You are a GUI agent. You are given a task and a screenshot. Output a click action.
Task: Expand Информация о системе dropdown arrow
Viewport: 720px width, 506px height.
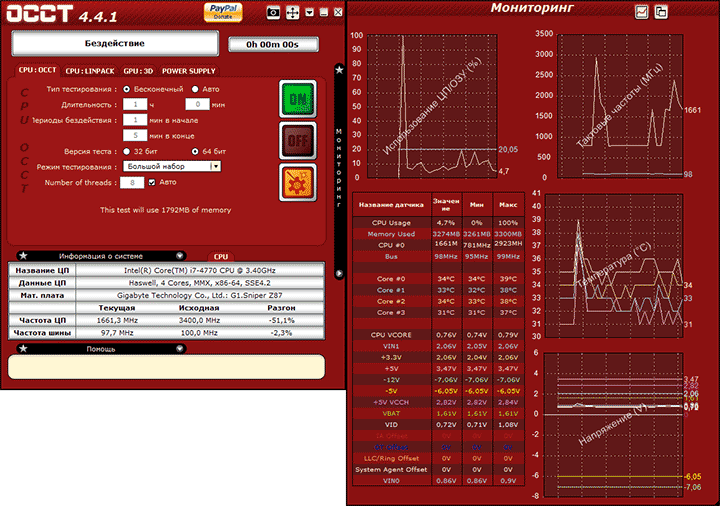click(x=180, y=256)
